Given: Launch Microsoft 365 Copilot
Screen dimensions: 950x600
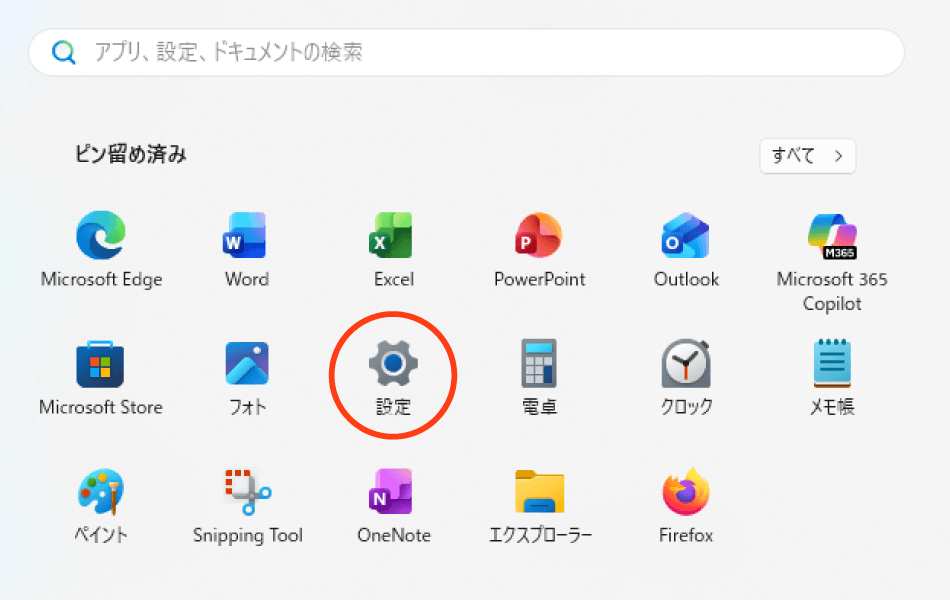Looking at the screenshot, I should 832,236.
